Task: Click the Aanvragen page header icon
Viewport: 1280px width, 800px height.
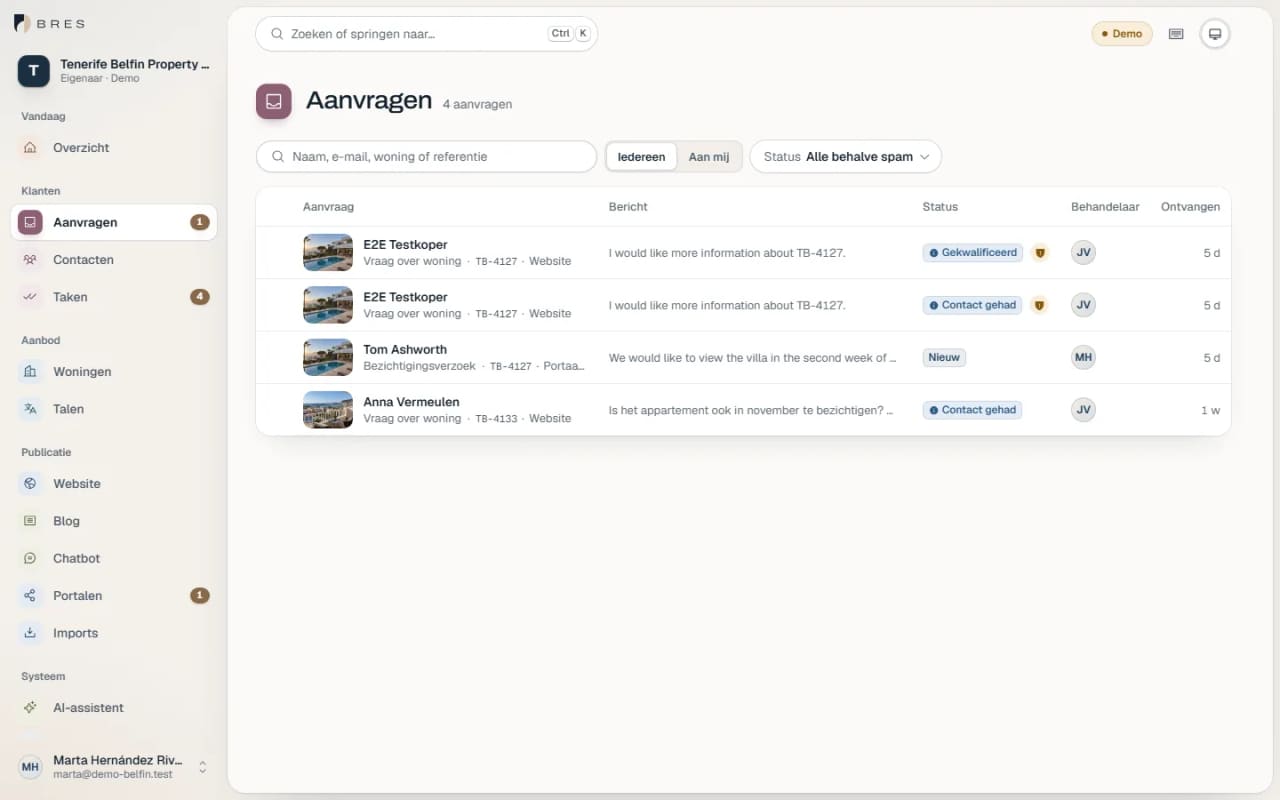Action: pyautogui.click(x=274, y=101)
